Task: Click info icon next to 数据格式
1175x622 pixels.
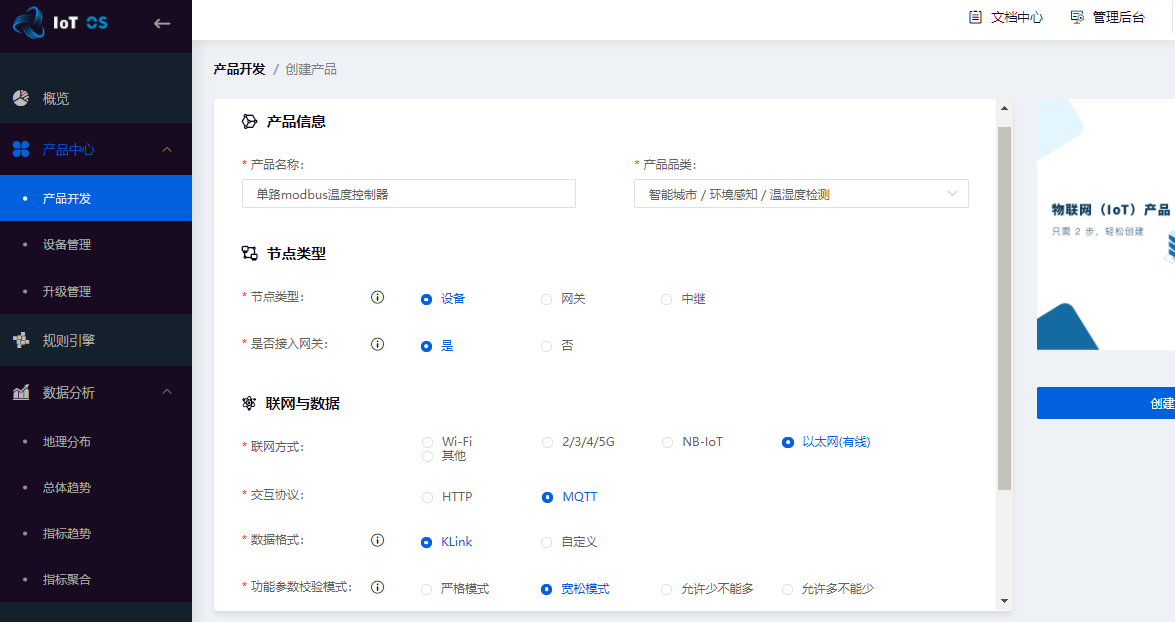Action: click(x=378, y=540)
